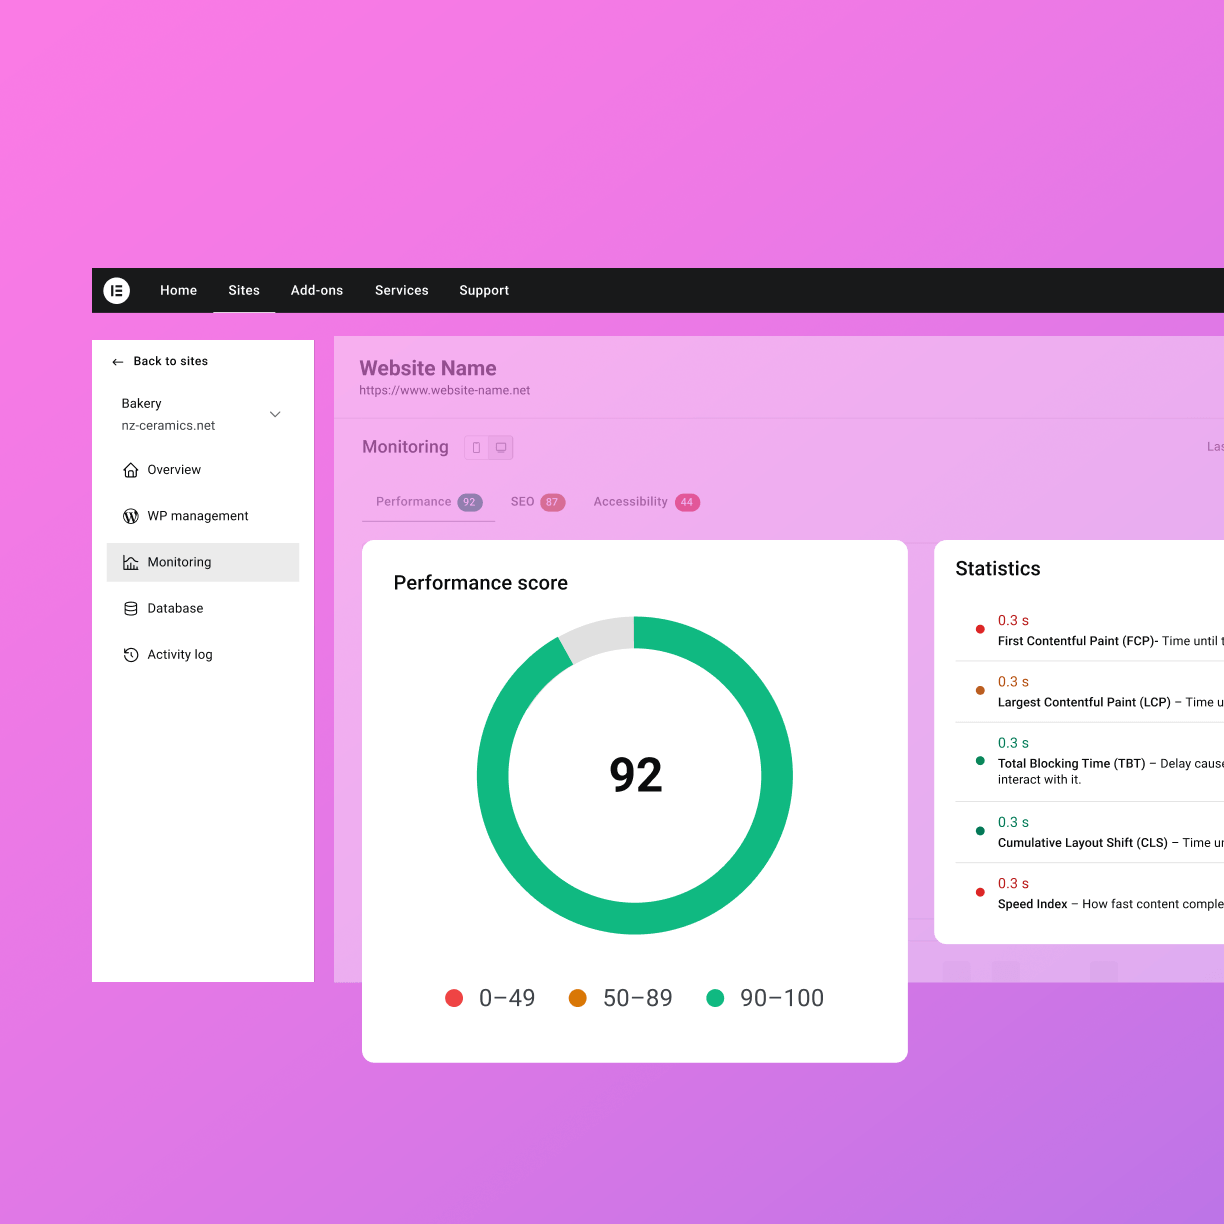
Task: Click the WordPress logo icon
Action: [x=130, y=516]
